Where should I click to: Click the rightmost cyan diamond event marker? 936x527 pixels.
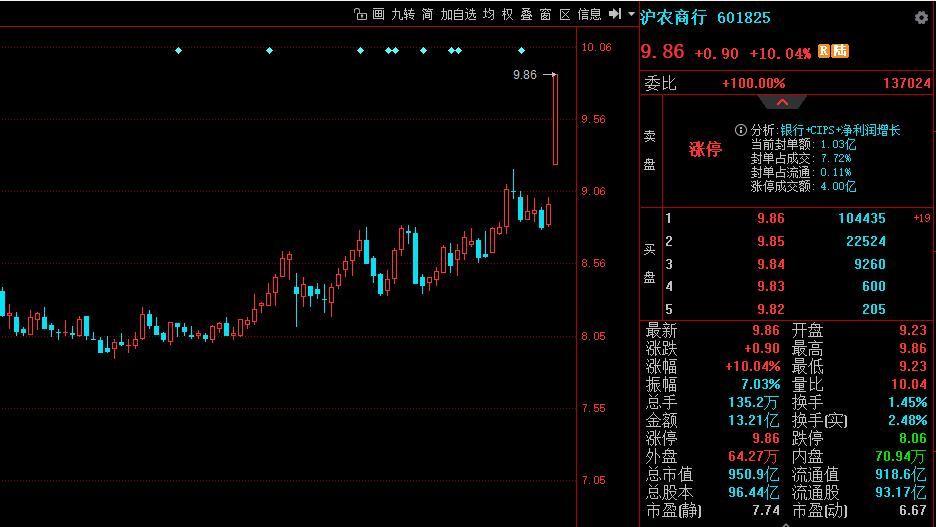point(521,51)
